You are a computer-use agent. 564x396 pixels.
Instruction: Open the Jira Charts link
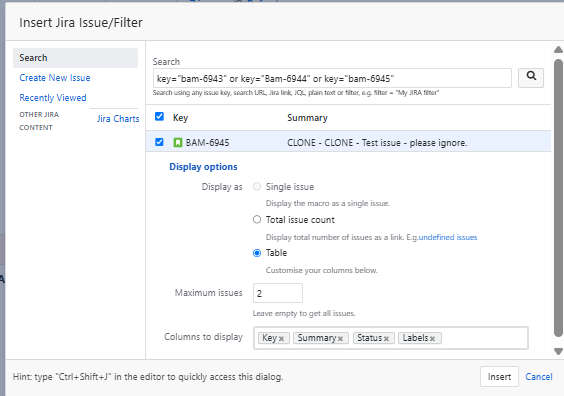118,119
